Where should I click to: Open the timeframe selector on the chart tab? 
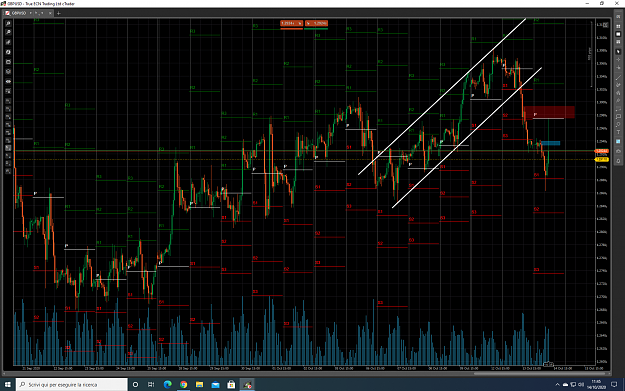point(39,13)
